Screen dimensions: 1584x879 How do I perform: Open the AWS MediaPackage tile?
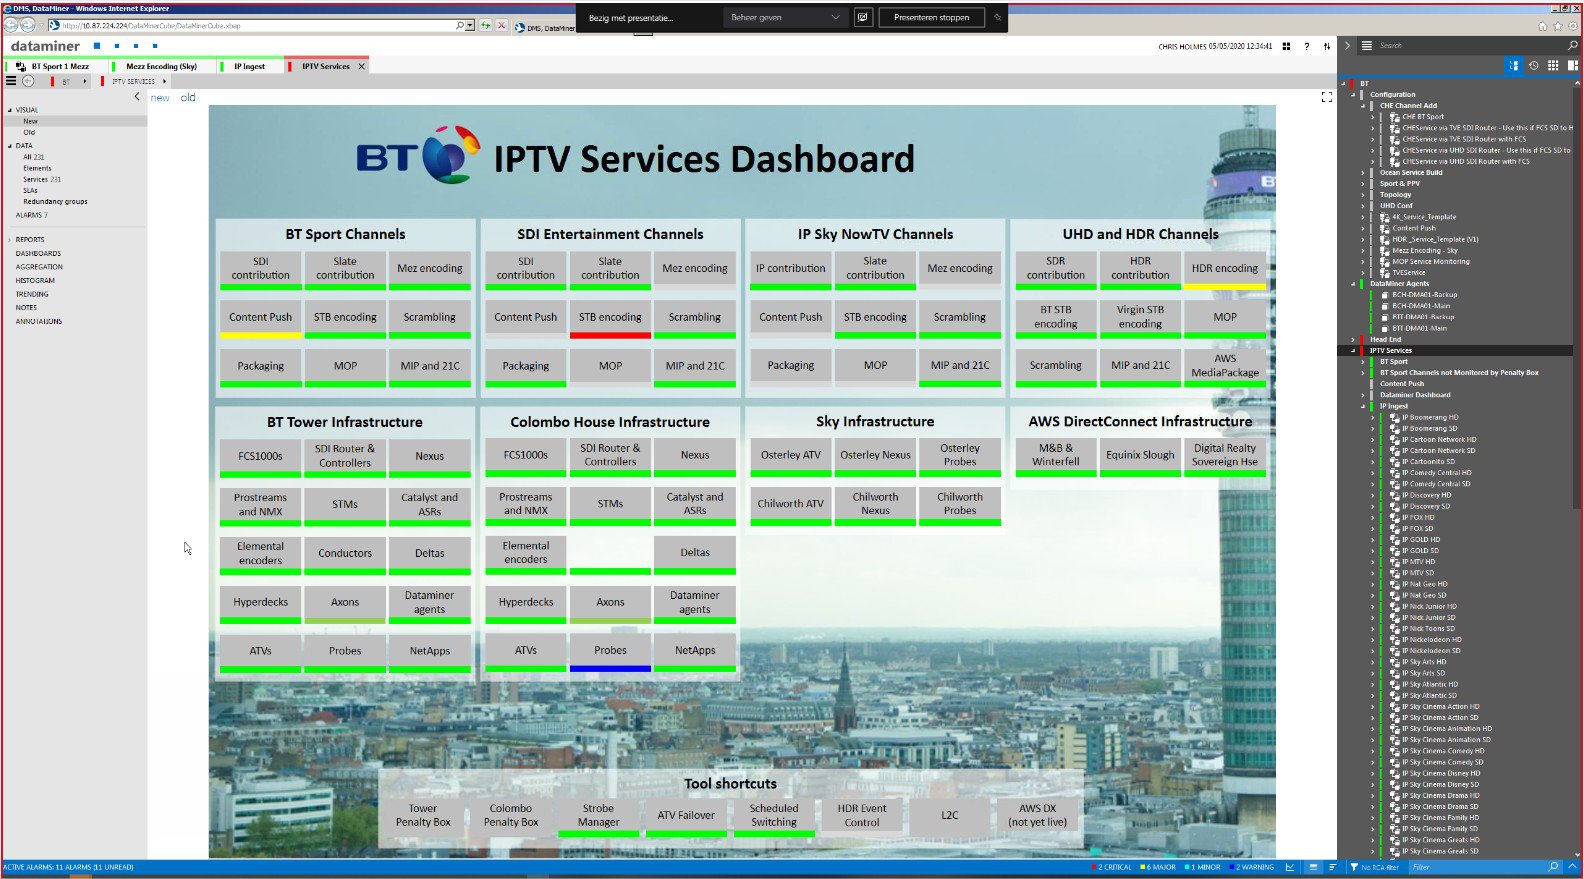1224,367
